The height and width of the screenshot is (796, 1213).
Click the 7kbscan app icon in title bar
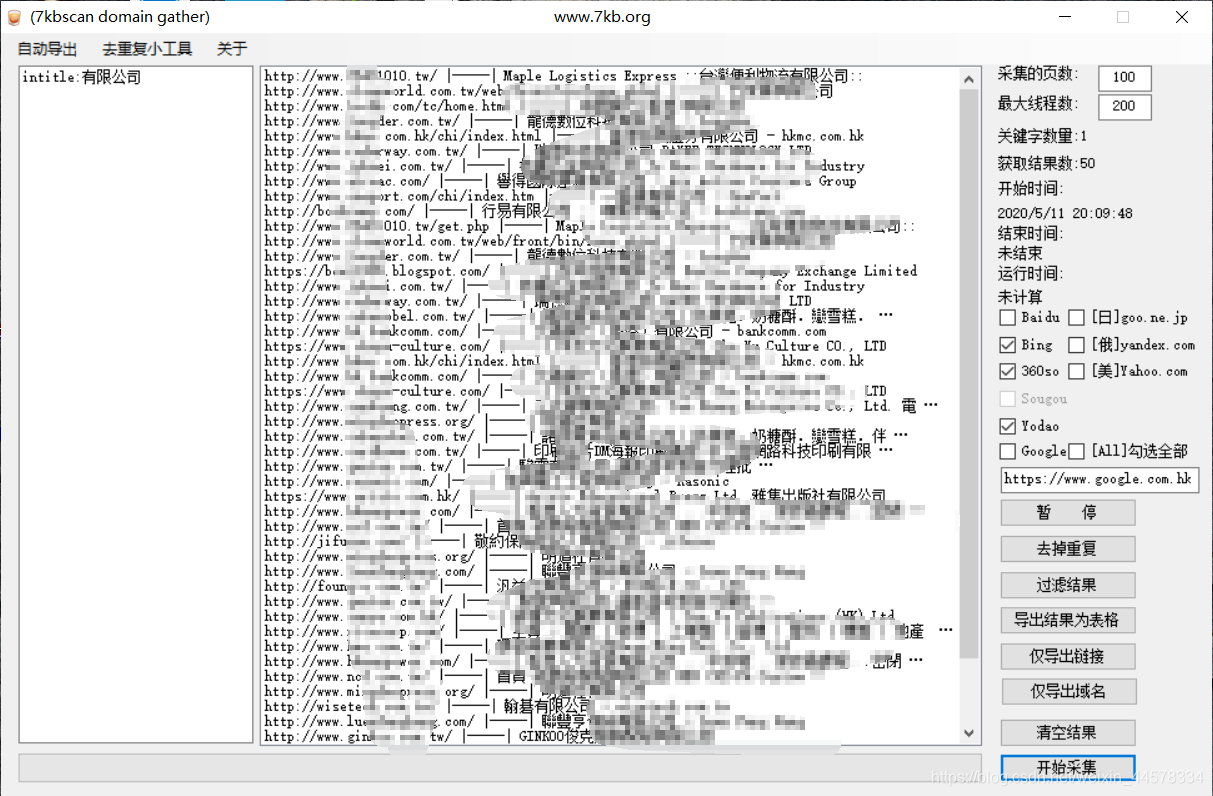(x=13, y=17)
